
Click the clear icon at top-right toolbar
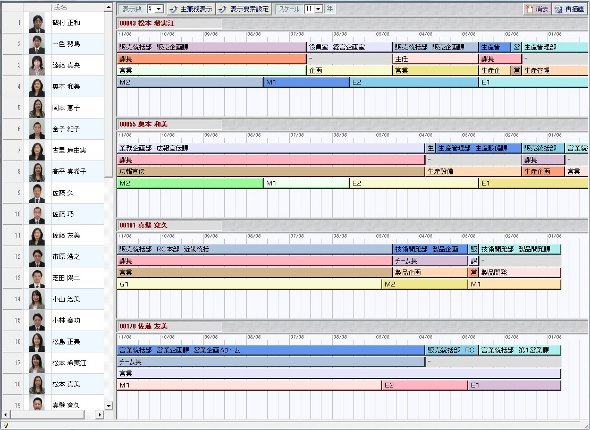pyautogui.click(x=529, y=9)
